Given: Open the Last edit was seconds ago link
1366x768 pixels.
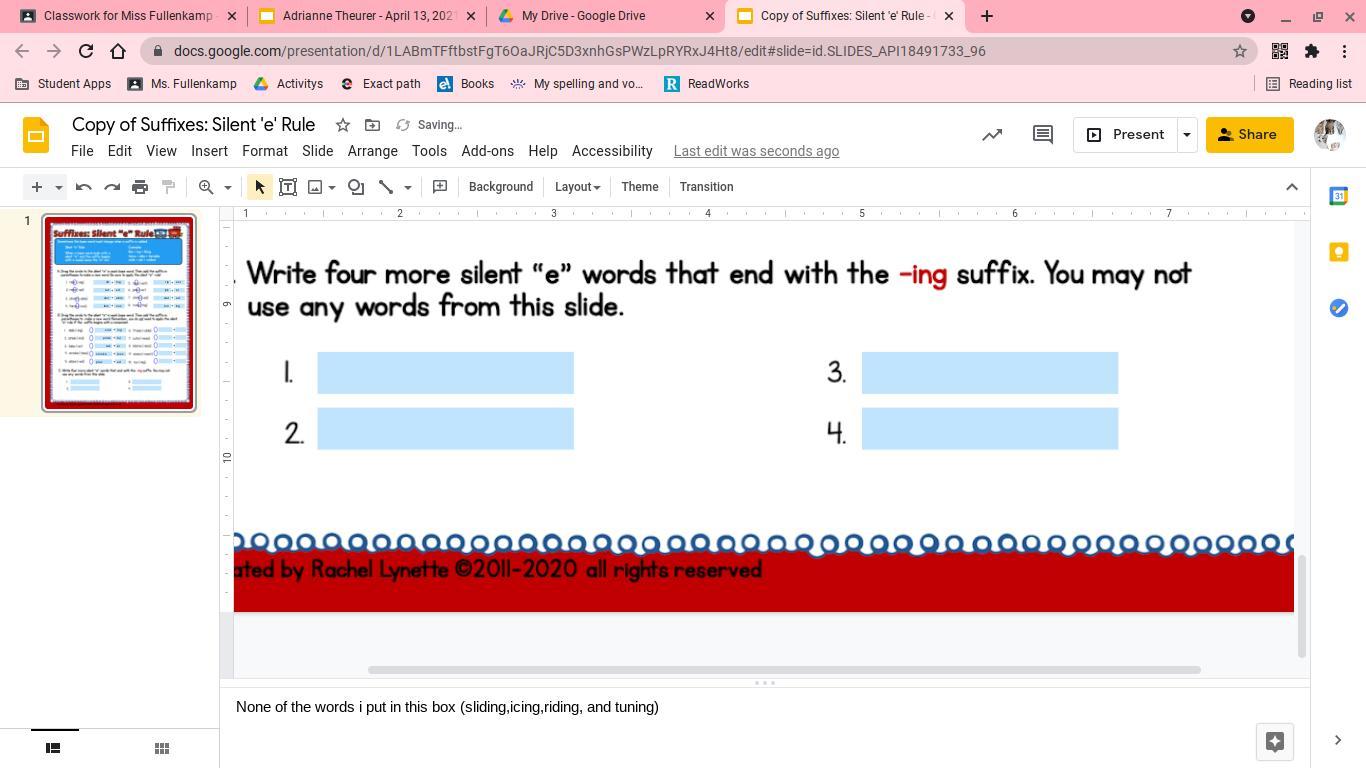Looking at the screenshot, I should click(756, 151).
